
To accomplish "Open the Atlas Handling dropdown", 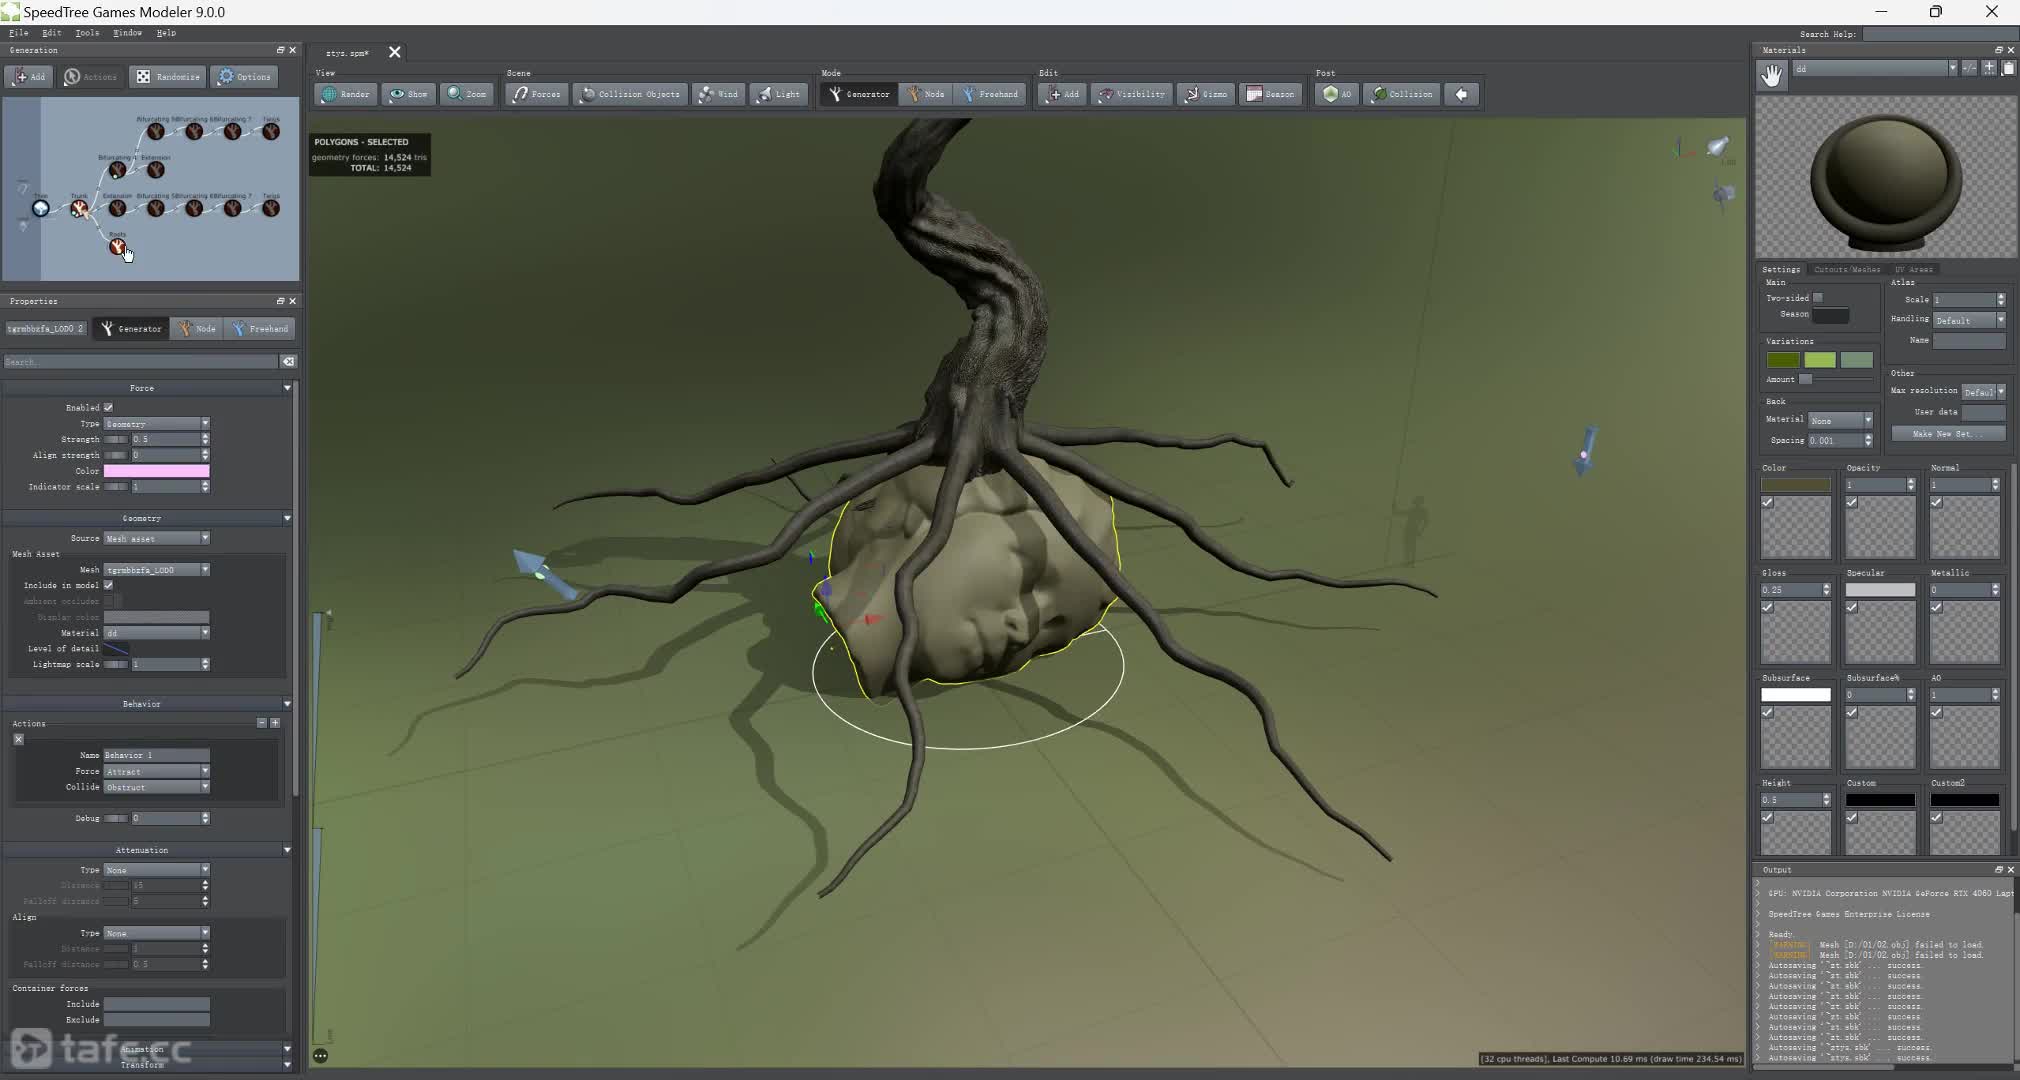I will tap(1969, 320).
